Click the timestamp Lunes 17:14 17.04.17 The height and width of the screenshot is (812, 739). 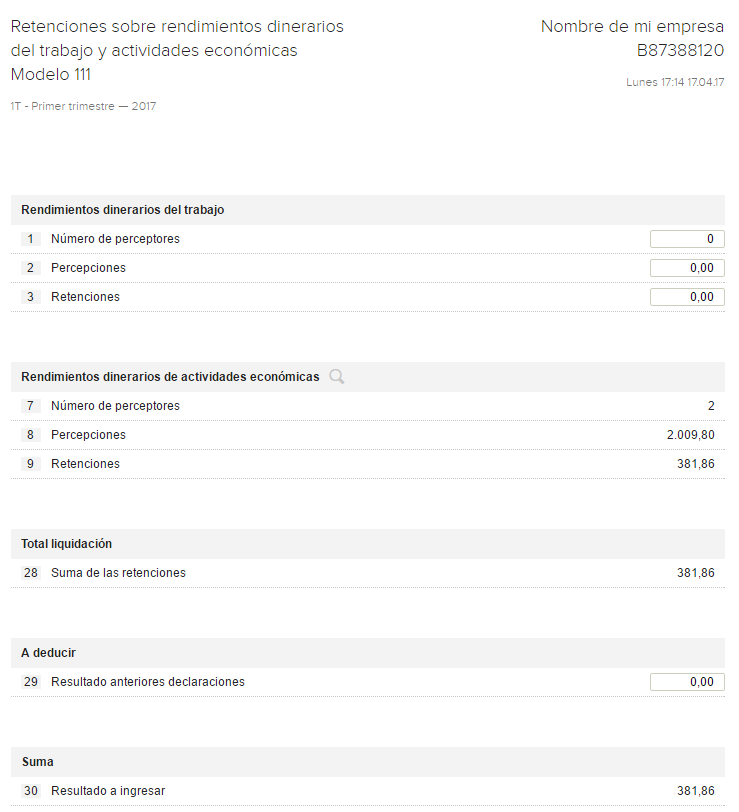pos(675,82)
